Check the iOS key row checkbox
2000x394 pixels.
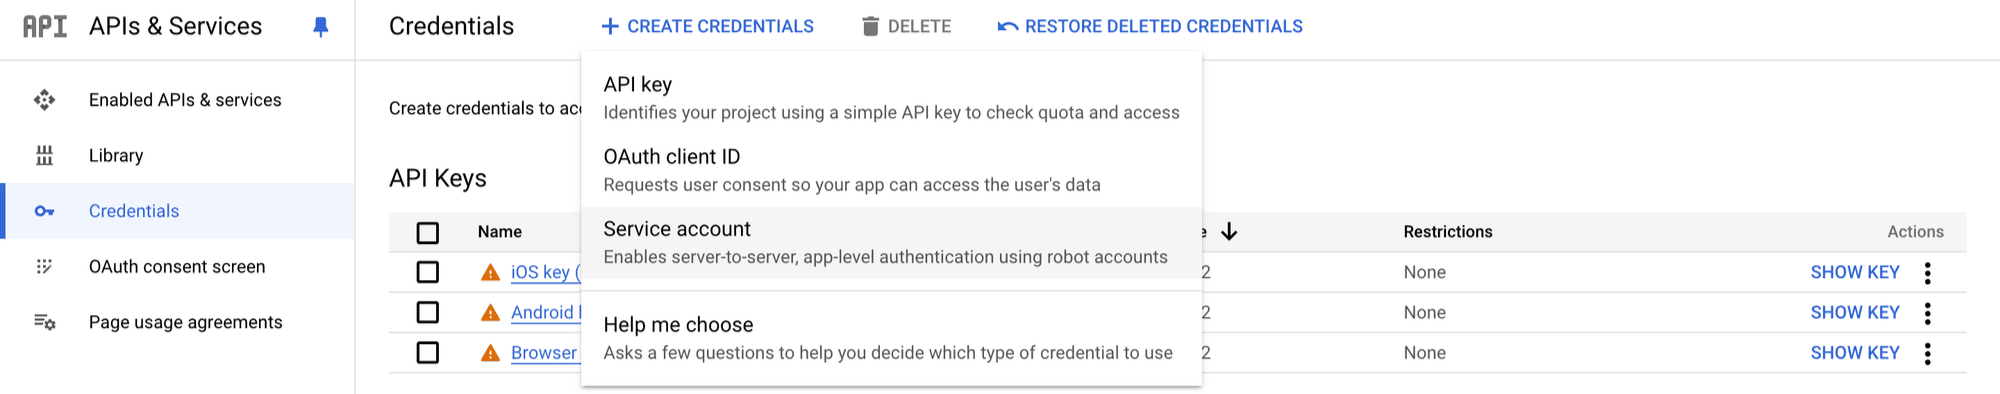click(x=428, y=272)
